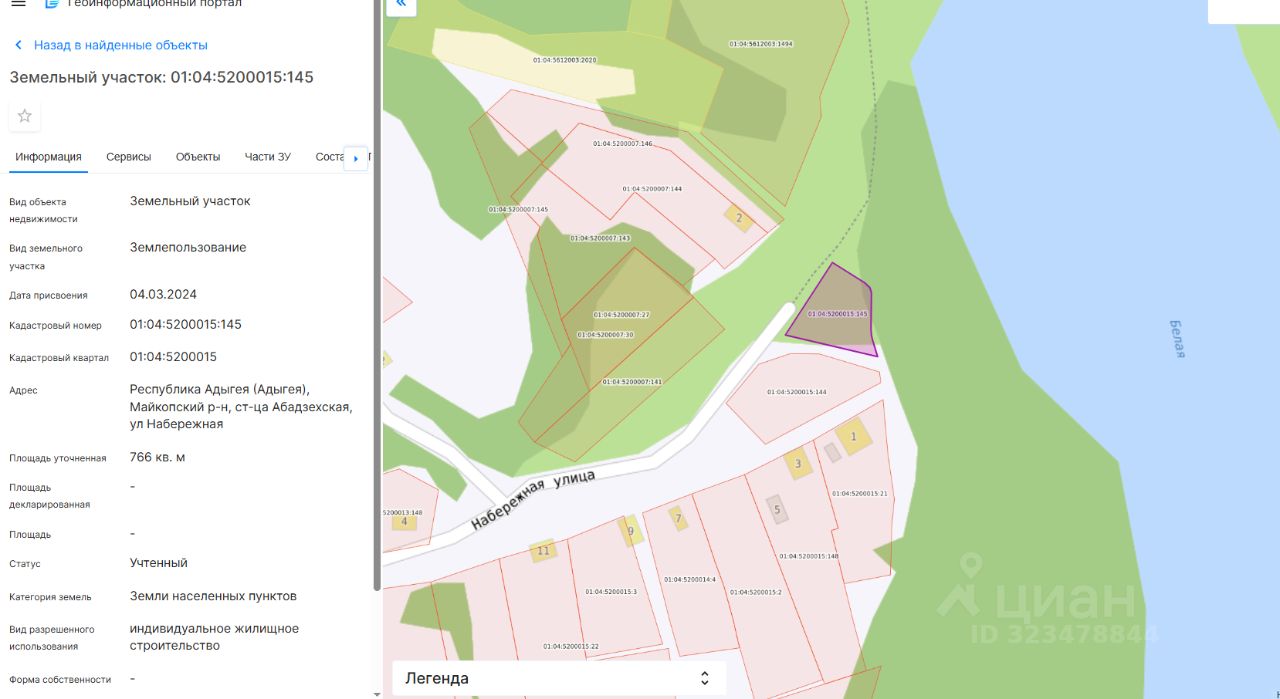Click the date value 04.03.2024
The image size is (1280, 699).
pyautogui.click(x=163, y=294)
